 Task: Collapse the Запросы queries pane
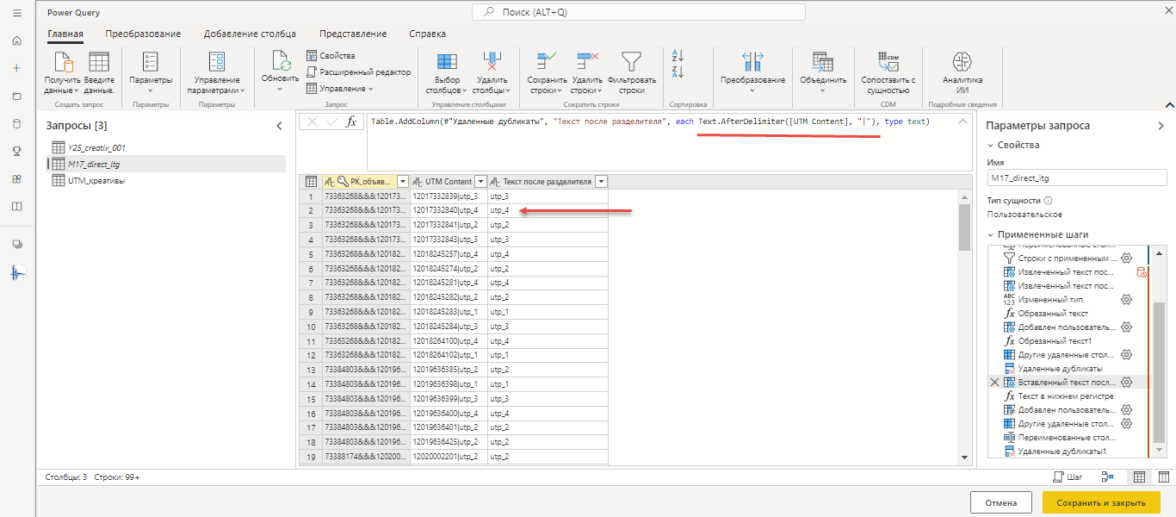pyautogui.click(x=279, y=126)
